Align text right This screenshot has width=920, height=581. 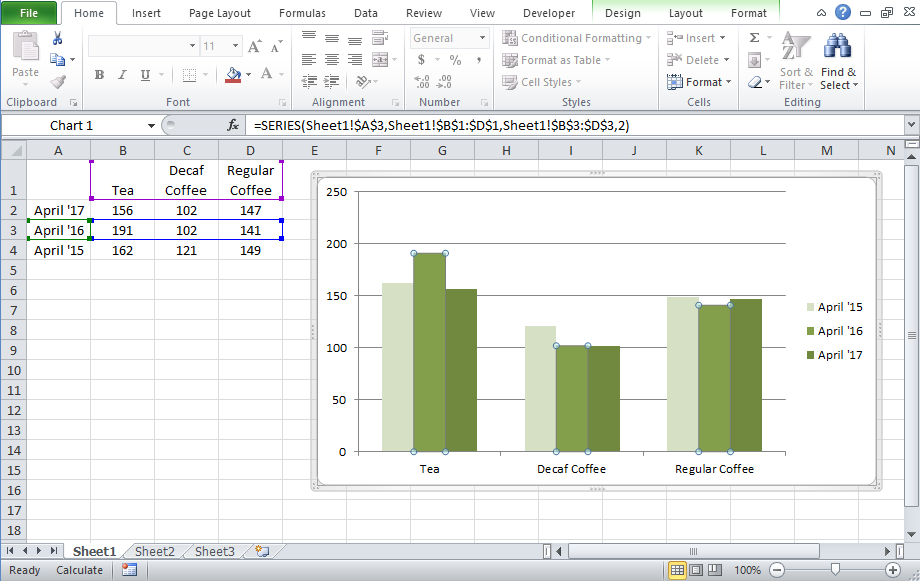click(355, 59)
